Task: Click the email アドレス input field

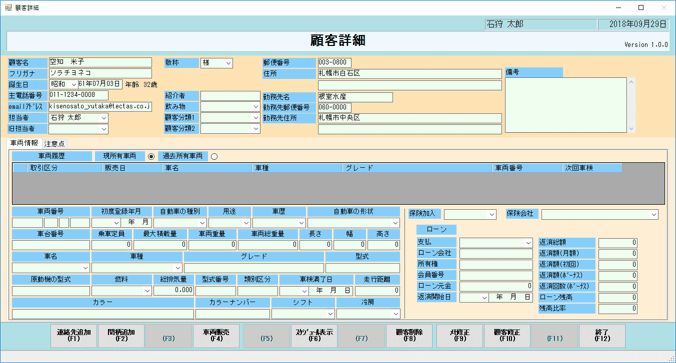Action: tap(100, 106)
